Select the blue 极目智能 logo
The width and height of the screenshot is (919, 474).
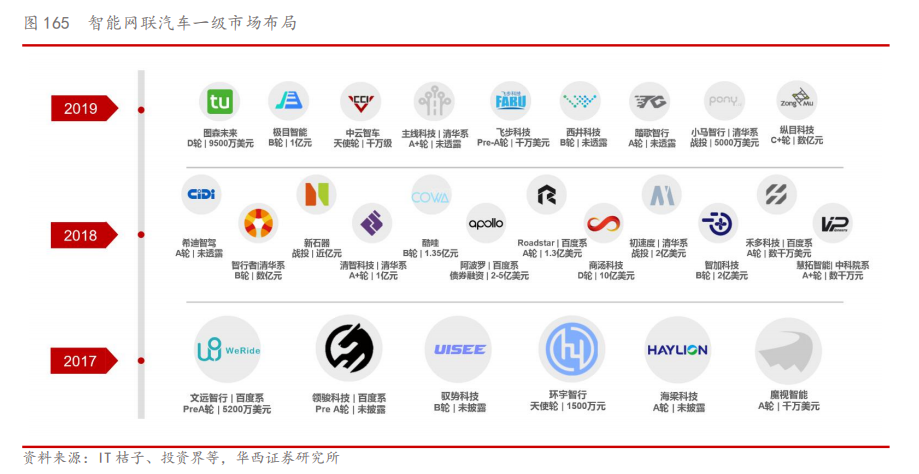[x=289, y=101]
